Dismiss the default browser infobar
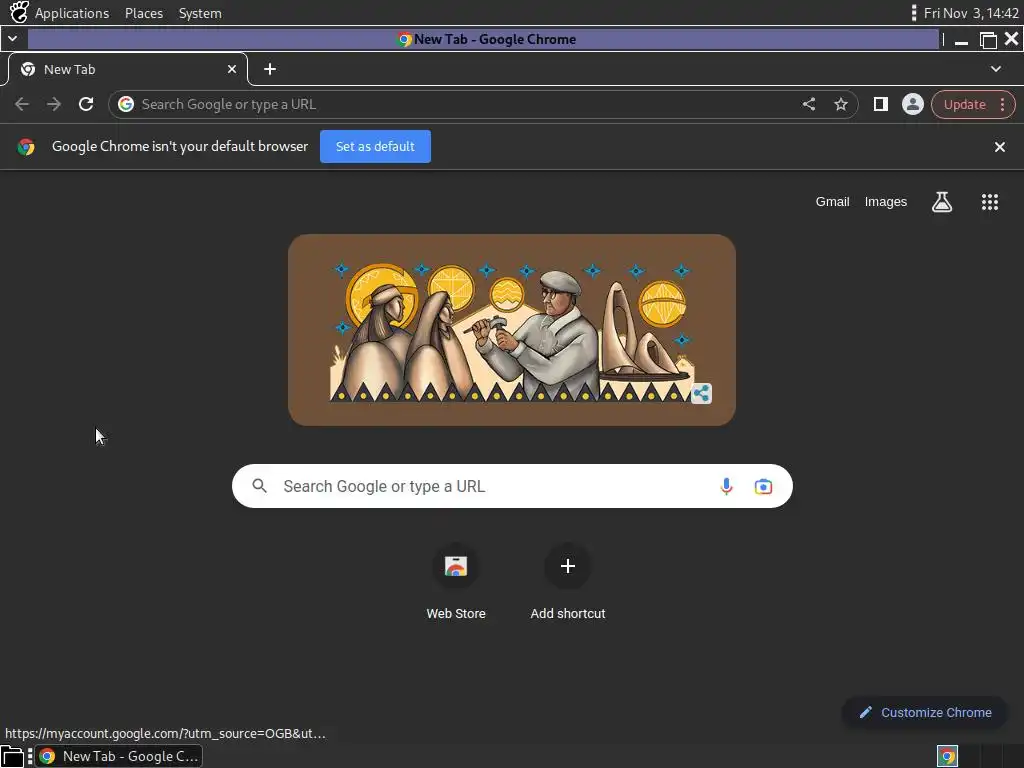Screen dimensions: 1024x768 tap(999, 147)
